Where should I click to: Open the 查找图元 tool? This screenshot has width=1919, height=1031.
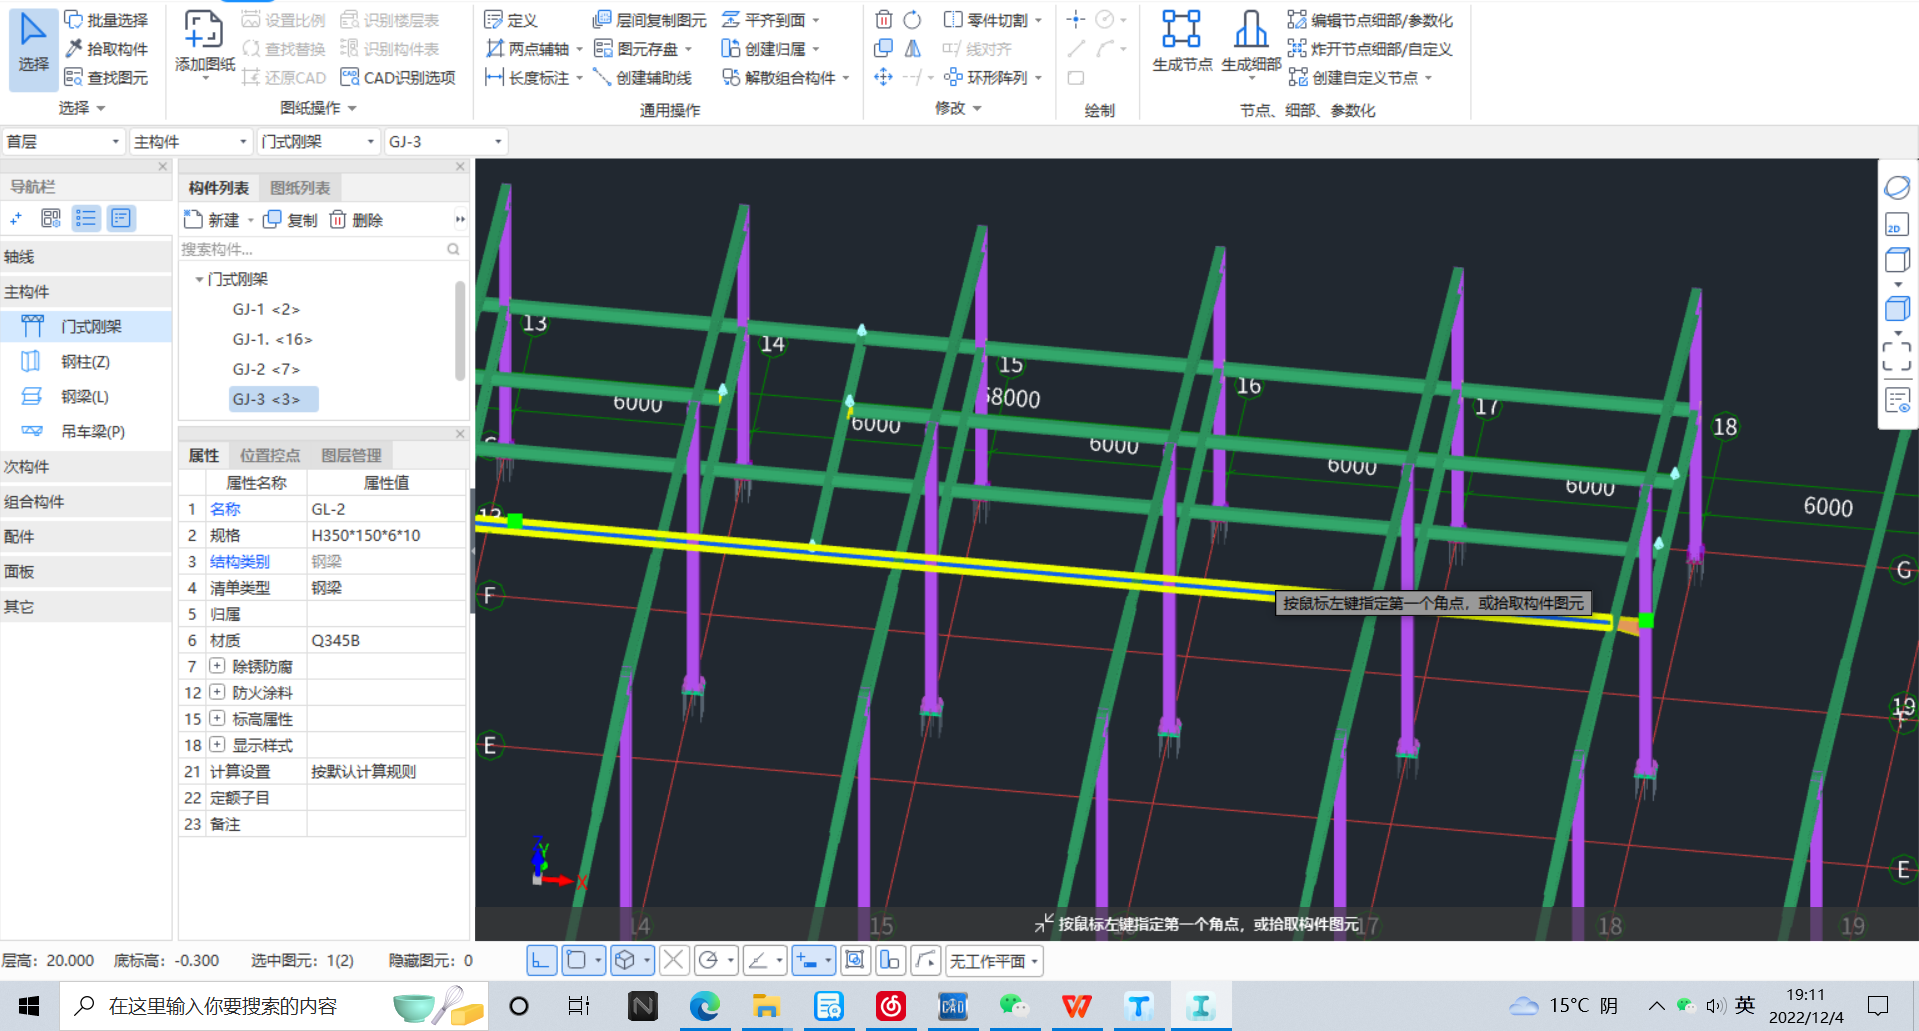pyautogui.click(x=106, y=78)
